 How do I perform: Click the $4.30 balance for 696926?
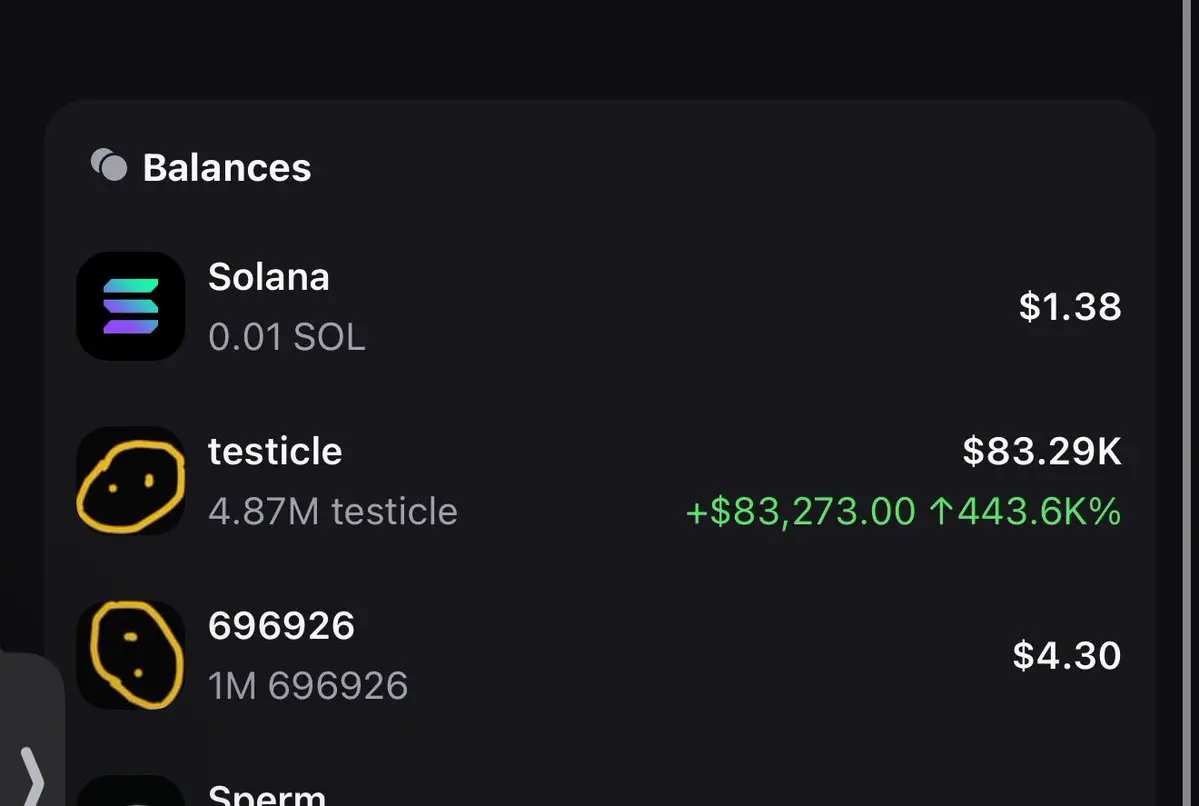click(x=1067, y=656)
